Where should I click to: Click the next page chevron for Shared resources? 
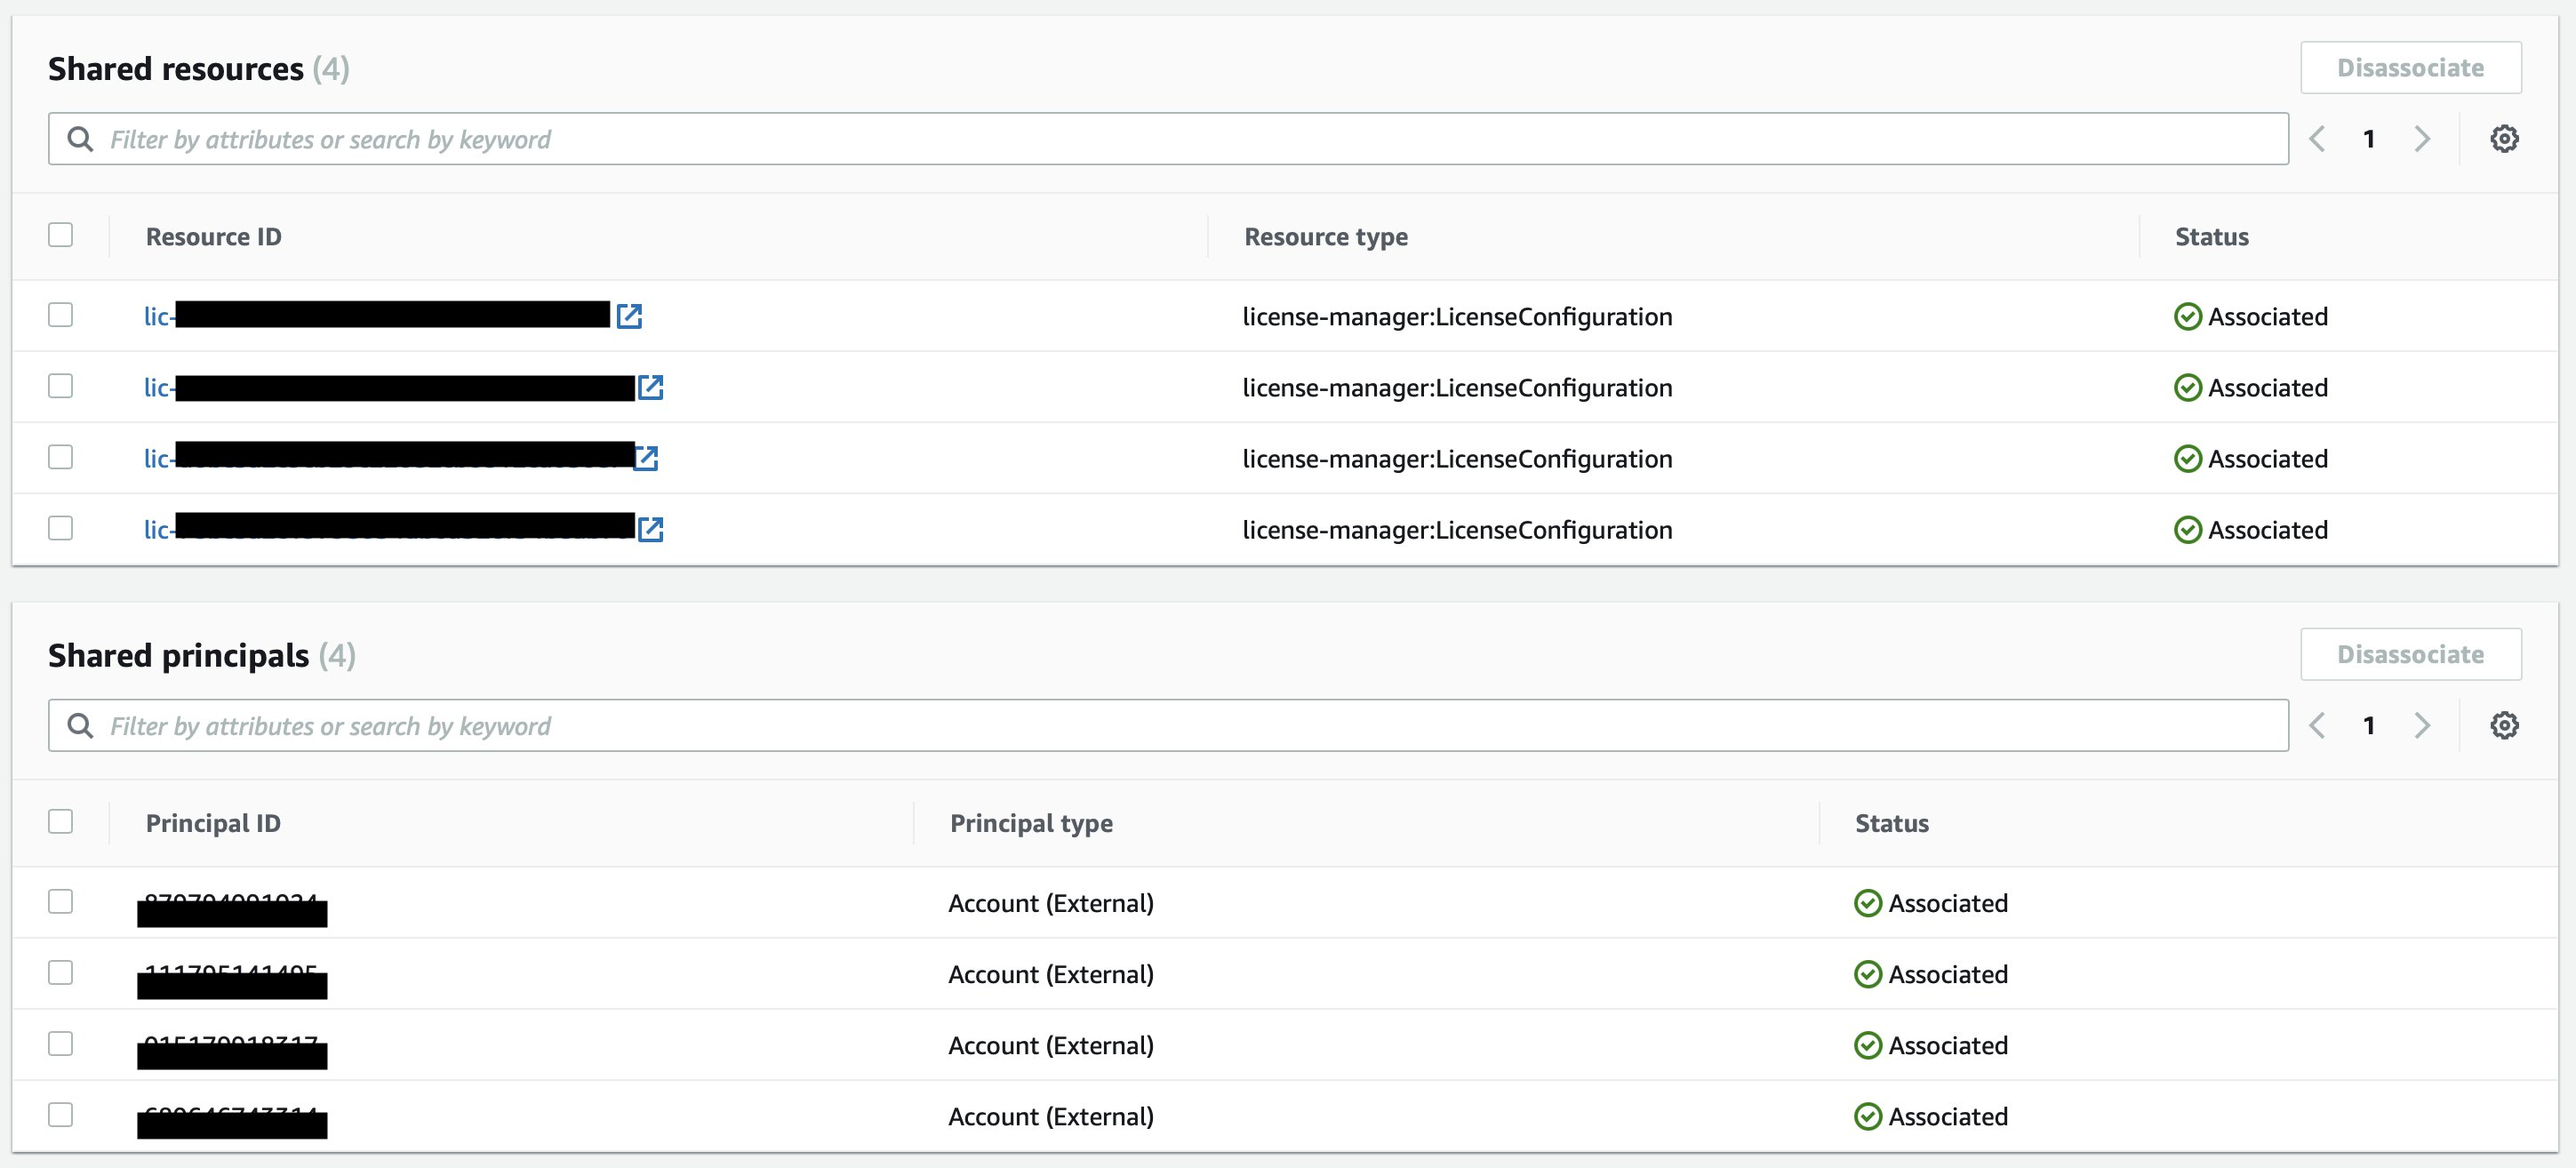[x=2421, y=139]
